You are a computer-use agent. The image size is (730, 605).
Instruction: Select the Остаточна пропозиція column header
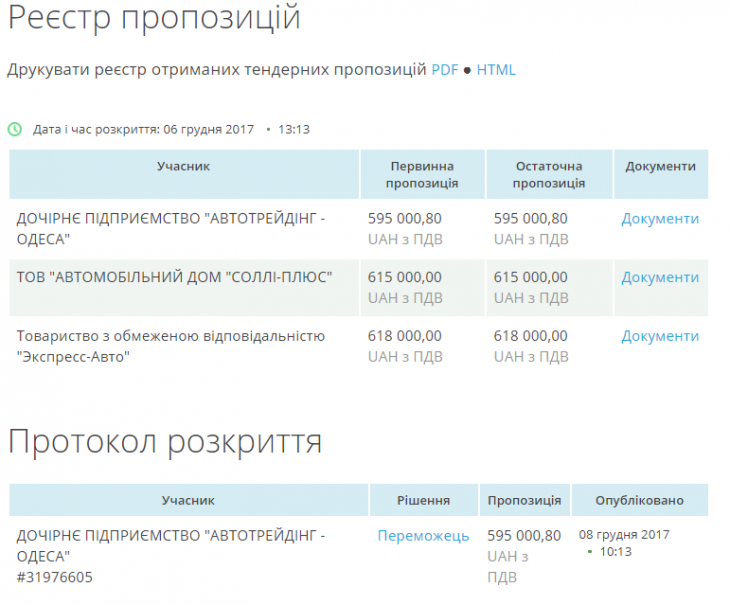[x=549, y=175]
